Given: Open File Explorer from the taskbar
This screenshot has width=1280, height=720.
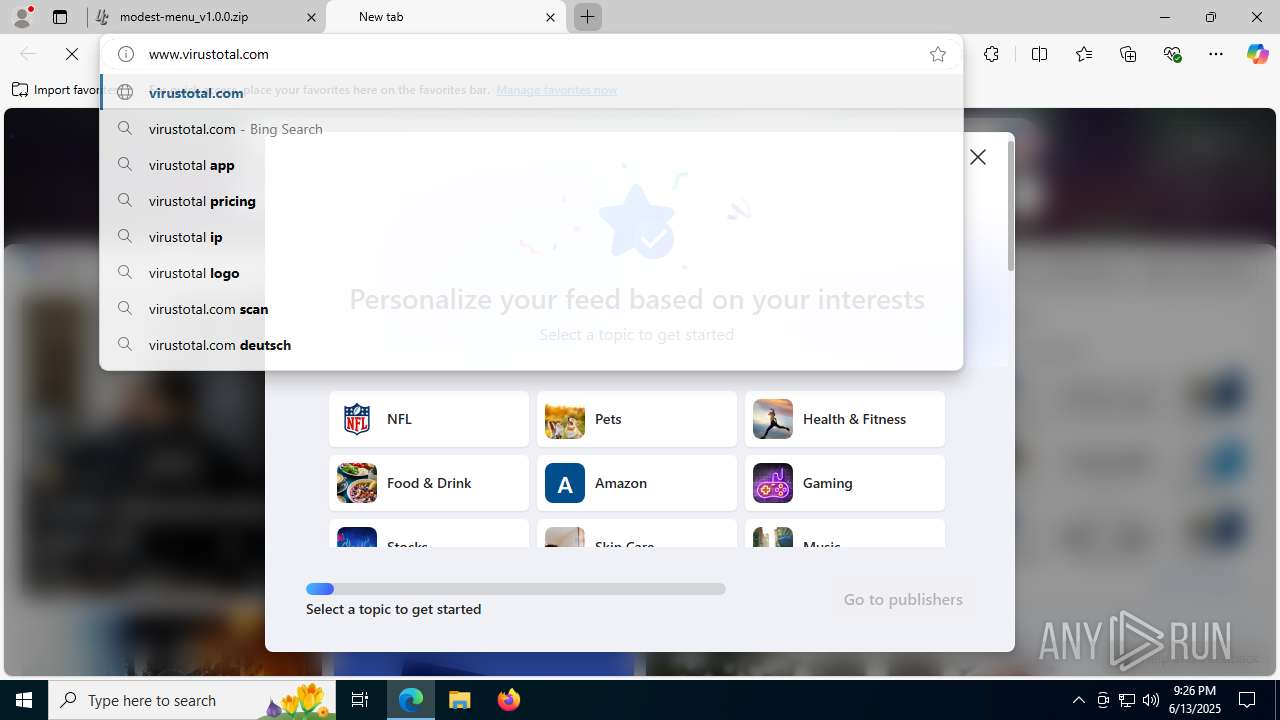Looking at the screenshot, I should tap(459, 700).
